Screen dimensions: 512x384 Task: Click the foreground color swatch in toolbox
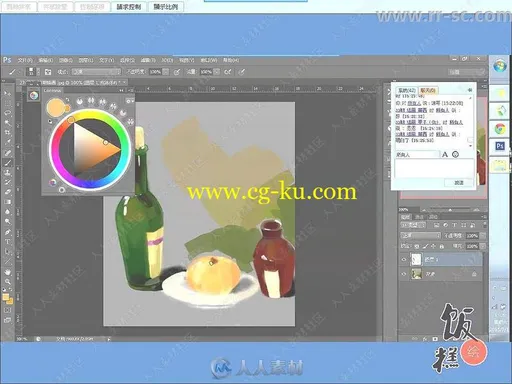[x=6, y=297]
